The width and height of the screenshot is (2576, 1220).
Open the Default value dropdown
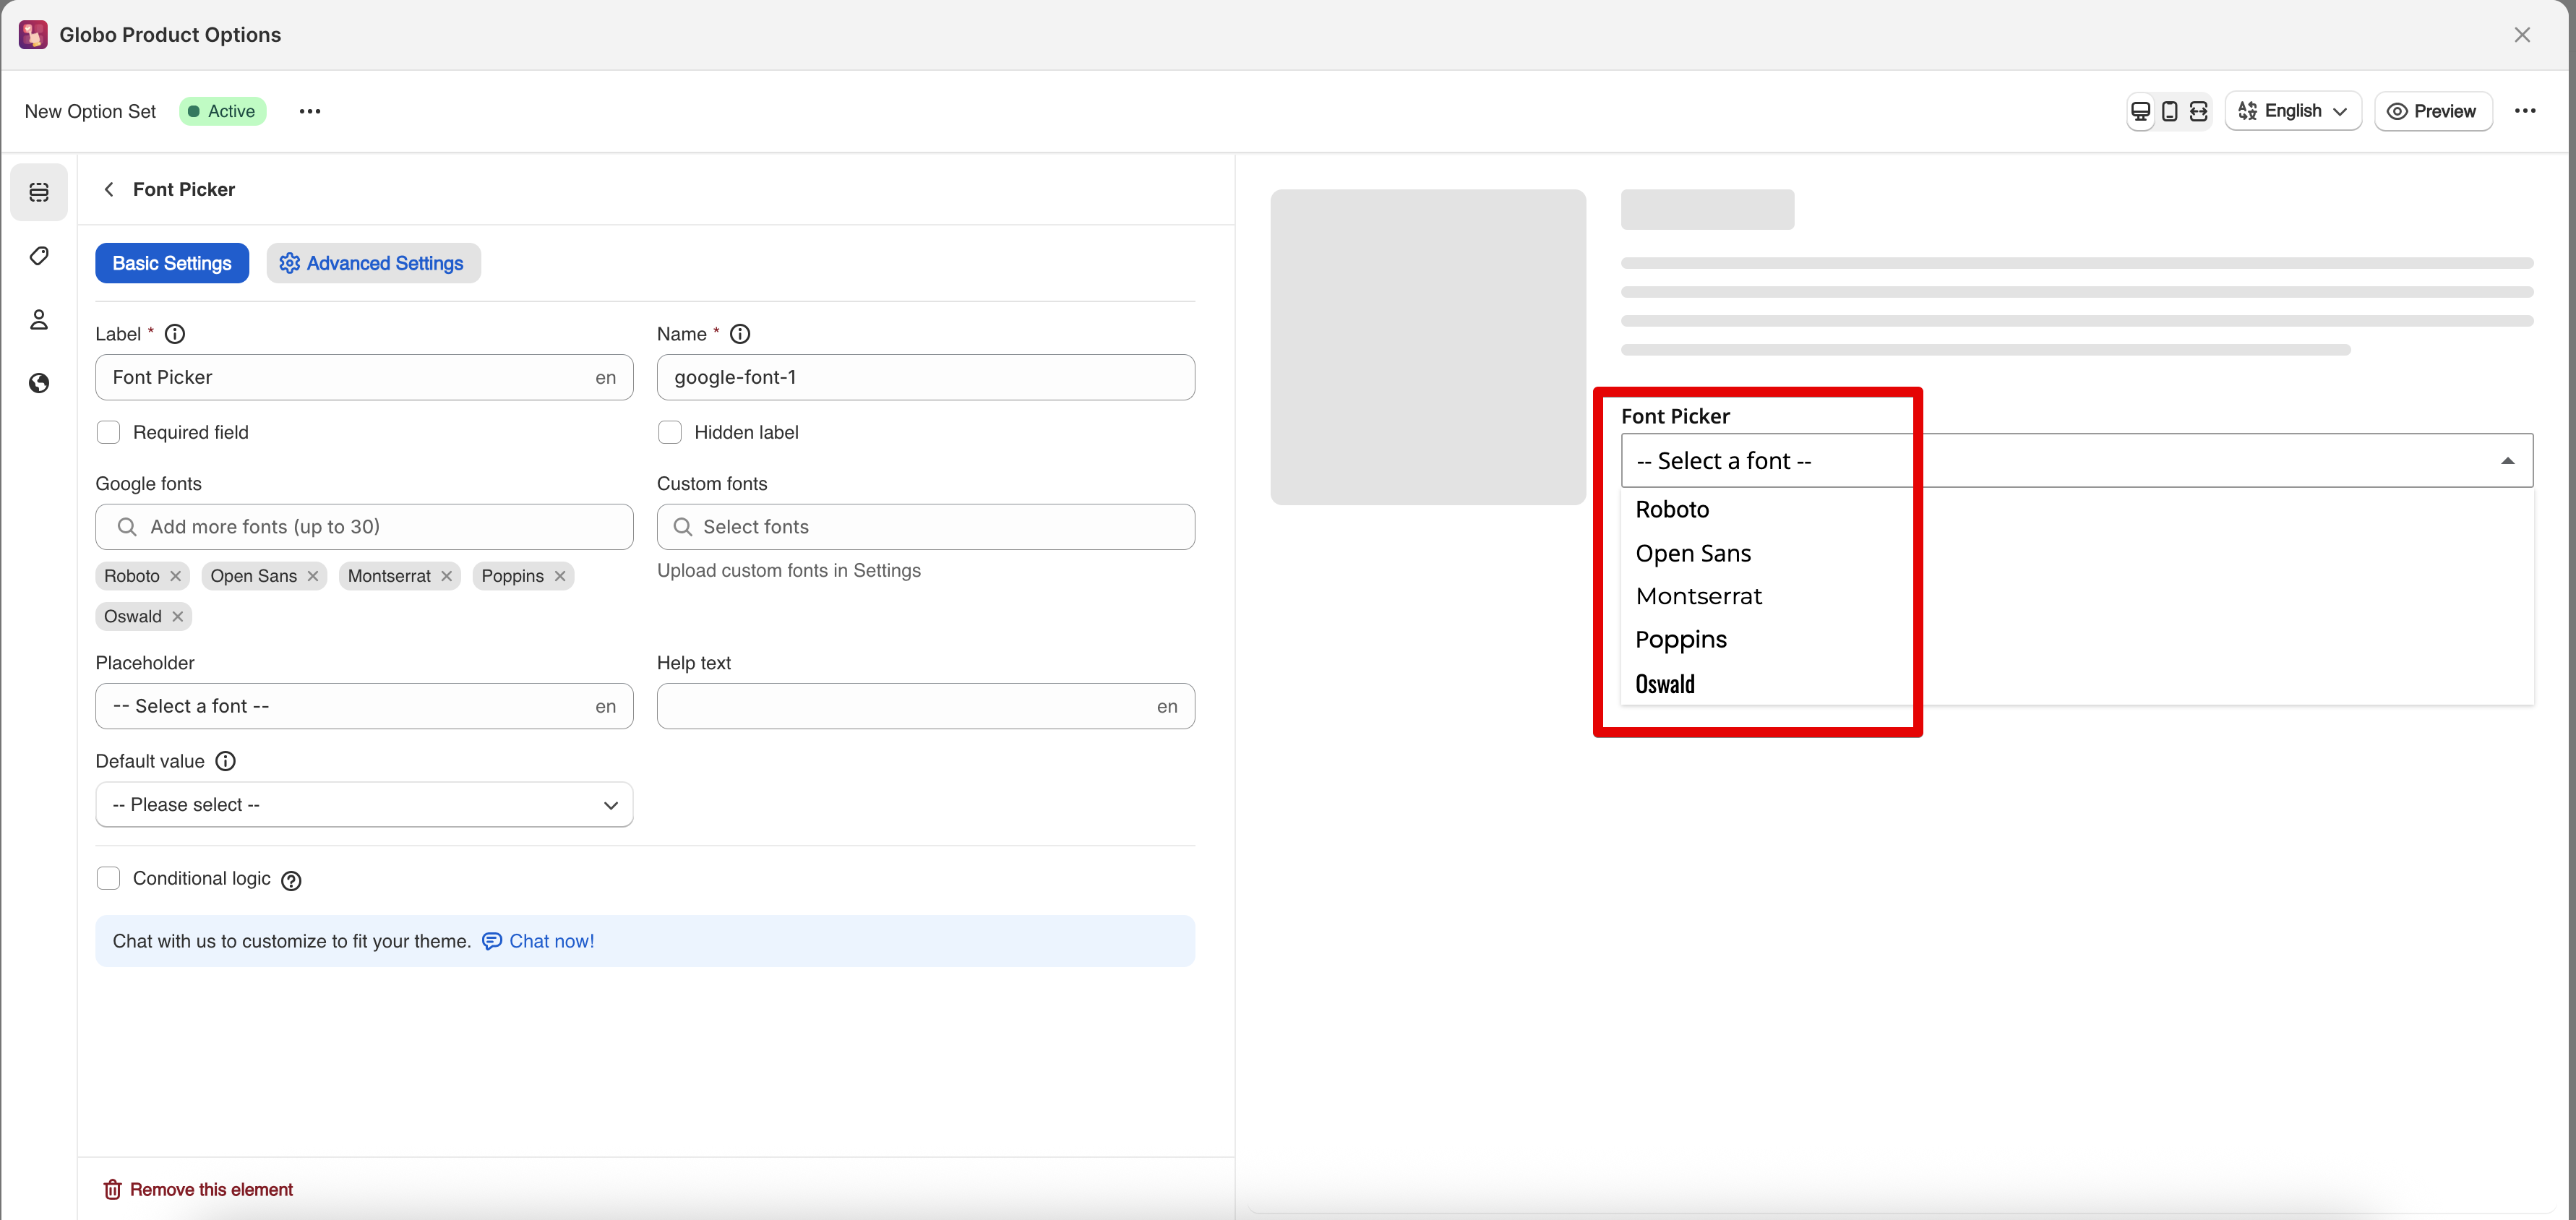[x=364, y=805]
